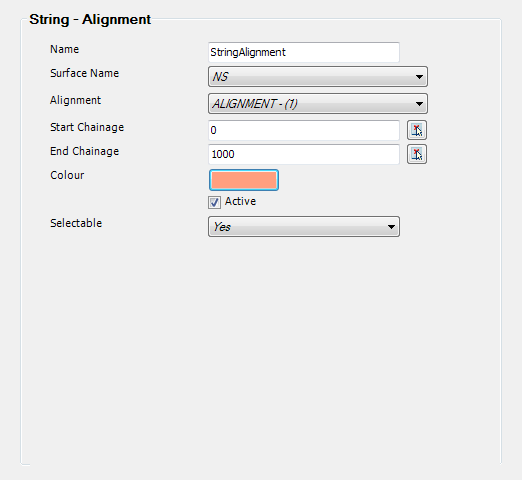
Task: Click the Alignment field label
Action: pos(75,100)
